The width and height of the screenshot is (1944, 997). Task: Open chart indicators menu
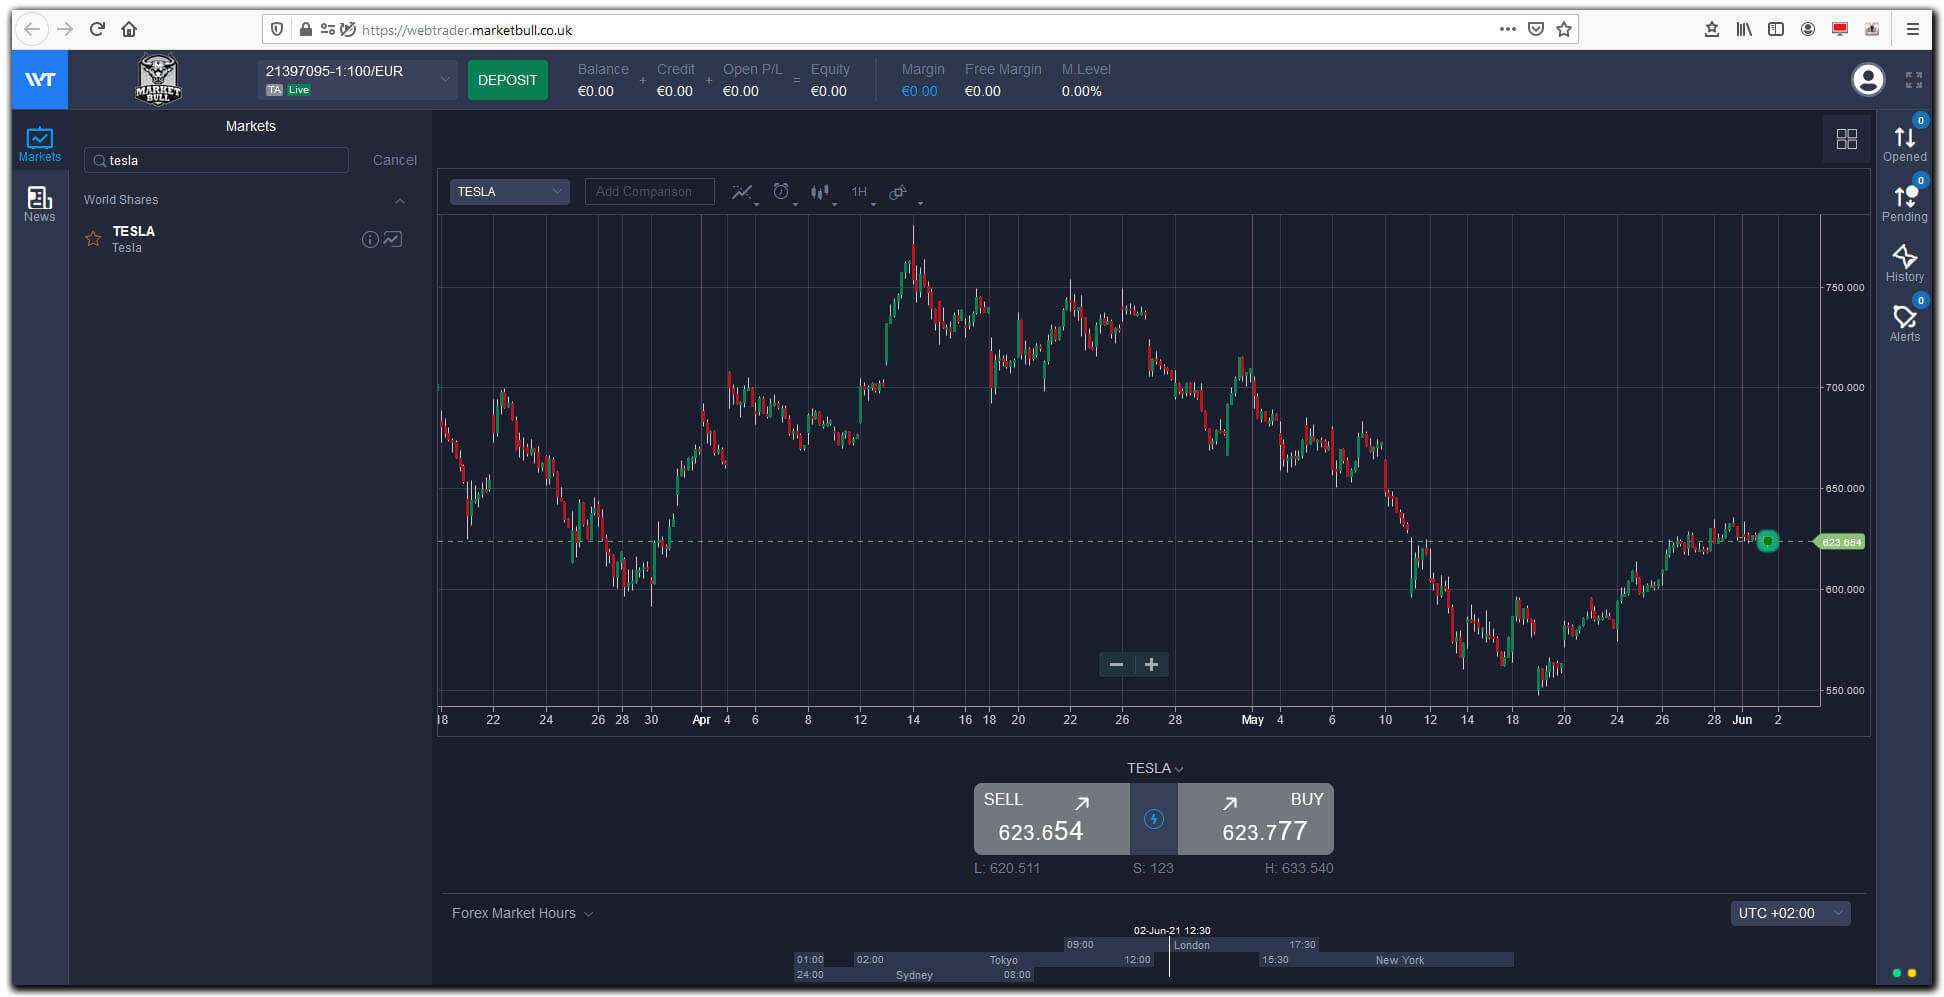click(743, 192)
